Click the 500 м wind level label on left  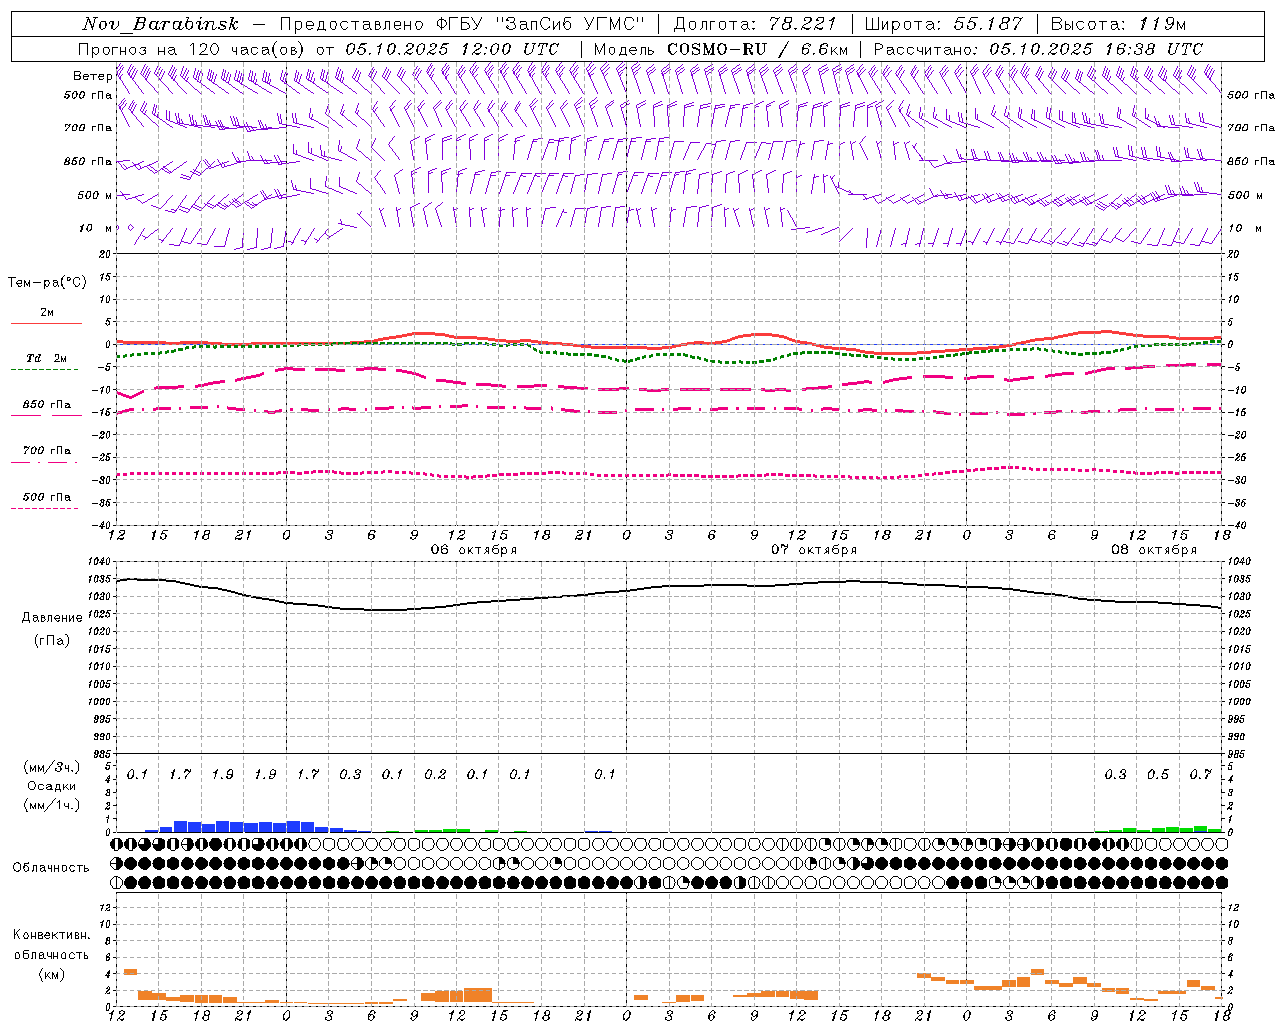(94, 196)
